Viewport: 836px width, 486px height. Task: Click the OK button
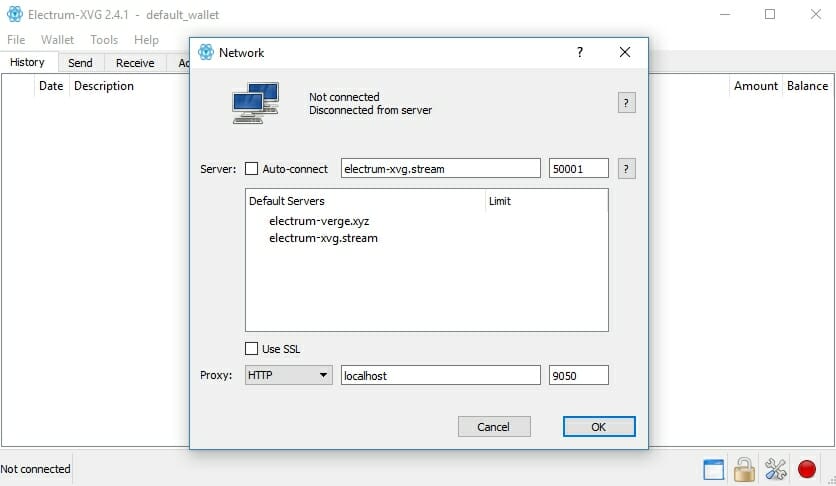point(599,427)
